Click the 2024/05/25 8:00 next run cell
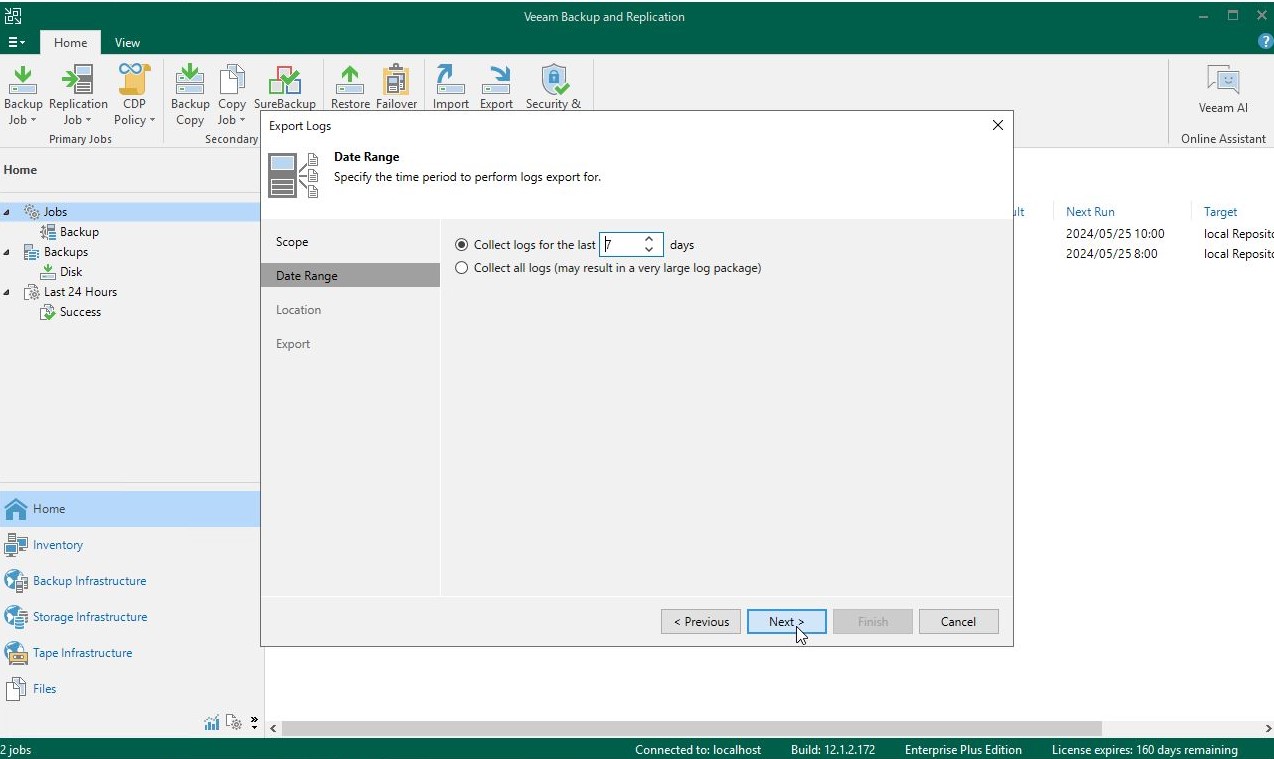Viewport: 1274px width, 759px height. (x=1111, y=254)
